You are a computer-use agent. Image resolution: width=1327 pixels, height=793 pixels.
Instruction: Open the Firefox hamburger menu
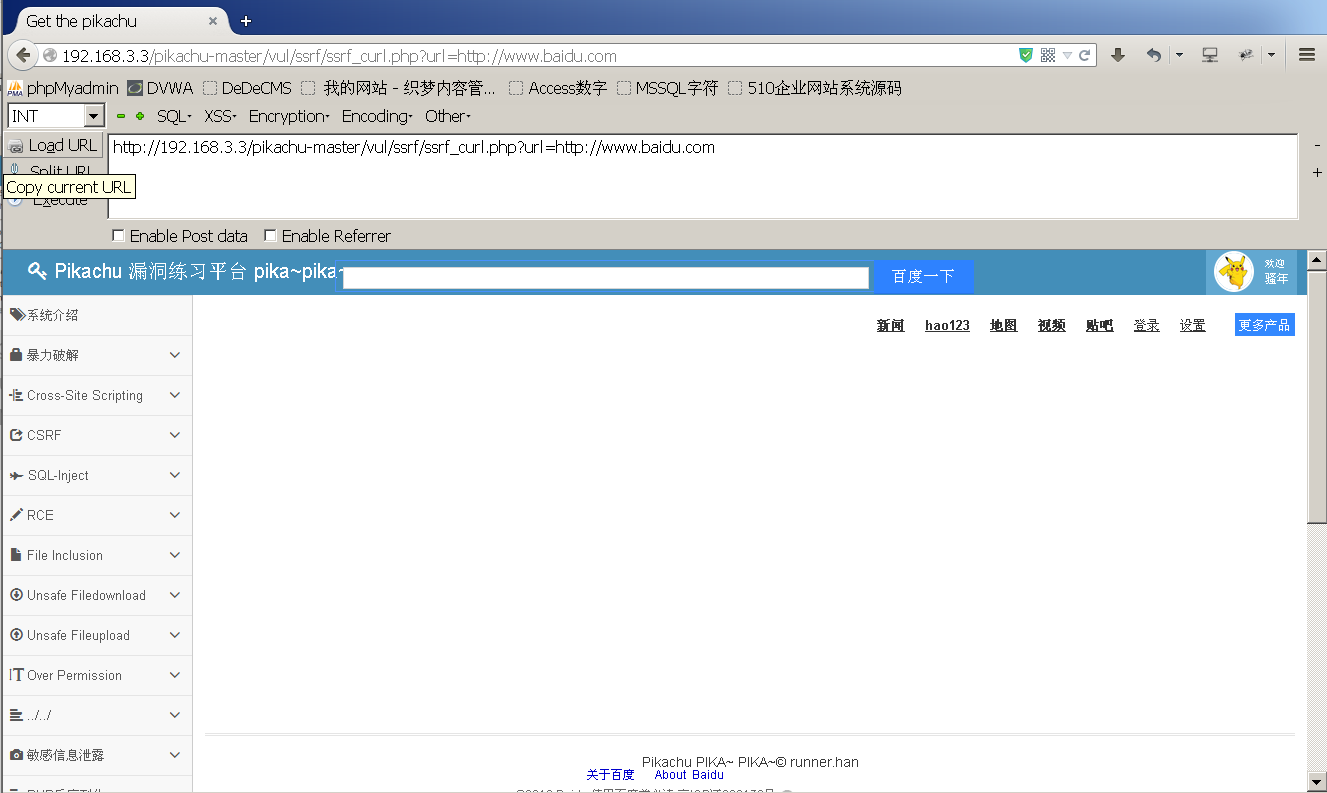1307,55
